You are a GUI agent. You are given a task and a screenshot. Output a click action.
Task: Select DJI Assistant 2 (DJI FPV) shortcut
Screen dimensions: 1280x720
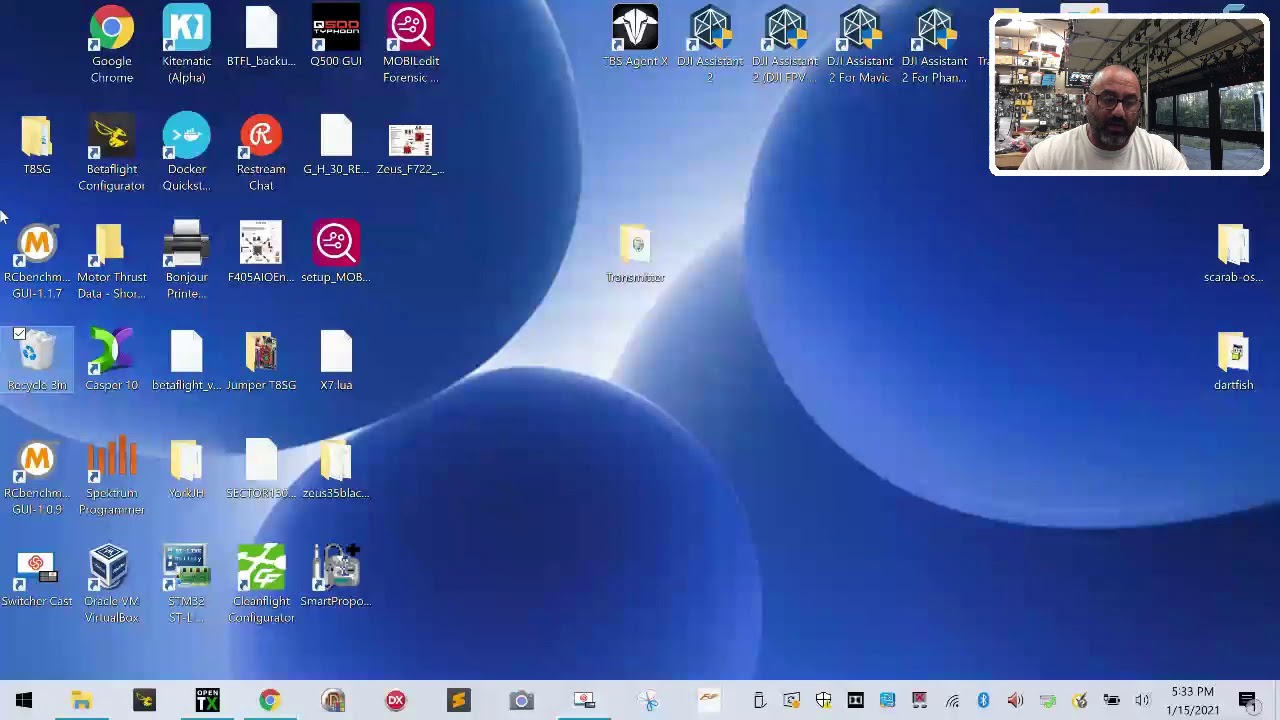pos(785,45)
